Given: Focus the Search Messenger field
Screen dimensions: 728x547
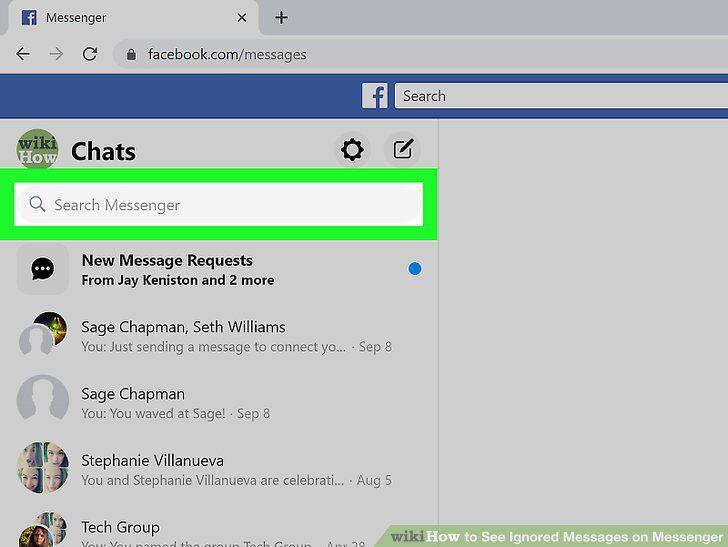Looking at the screenshot, I should coord(218,204).
